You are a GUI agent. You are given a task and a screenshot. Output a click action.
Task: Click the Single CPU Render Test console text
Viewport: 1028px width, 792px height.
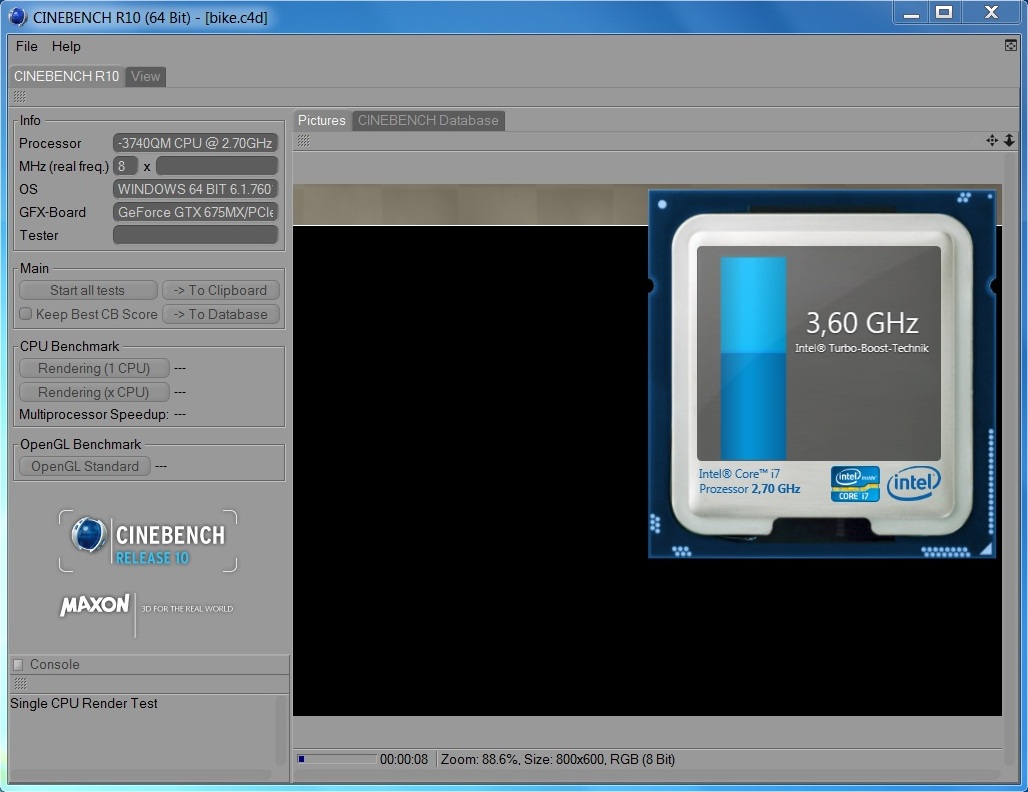tap(84, 703)
